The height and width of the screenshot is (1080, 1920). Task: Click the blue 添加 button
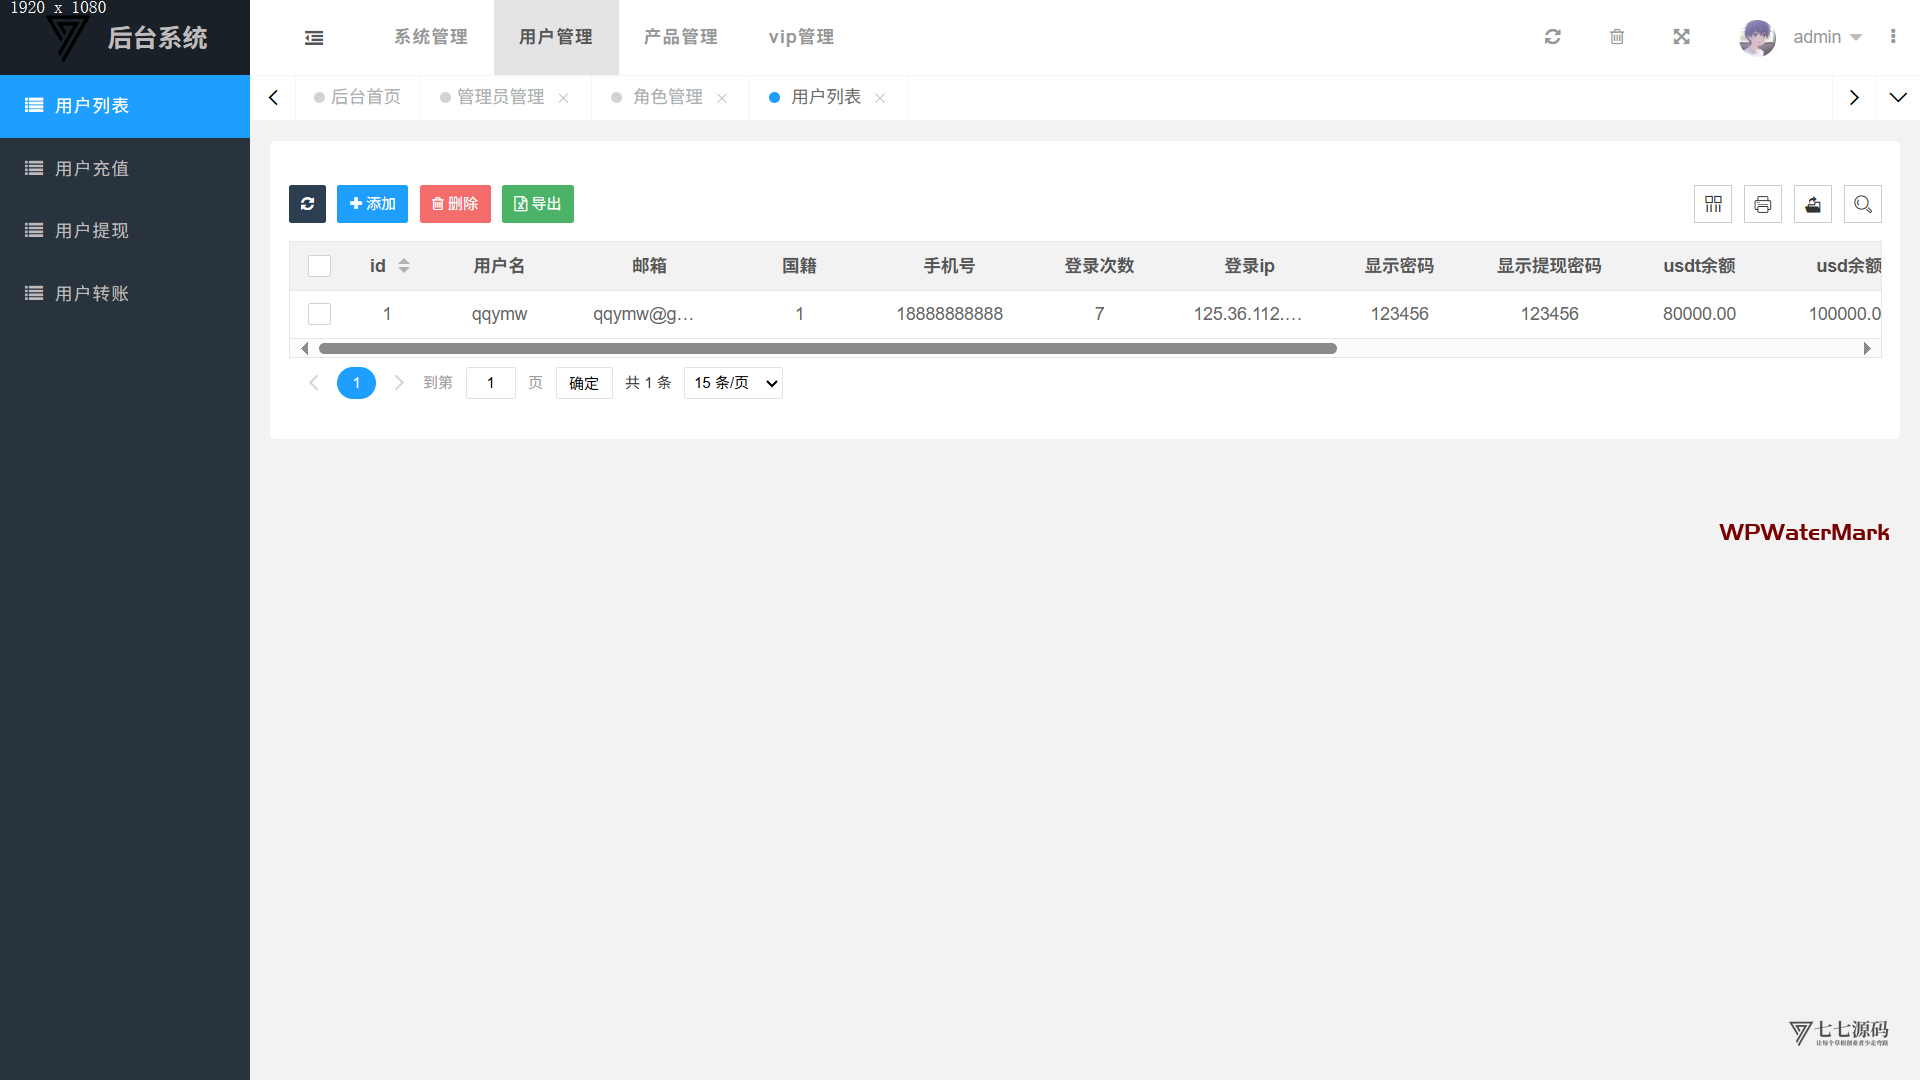[x=372, y=204]
